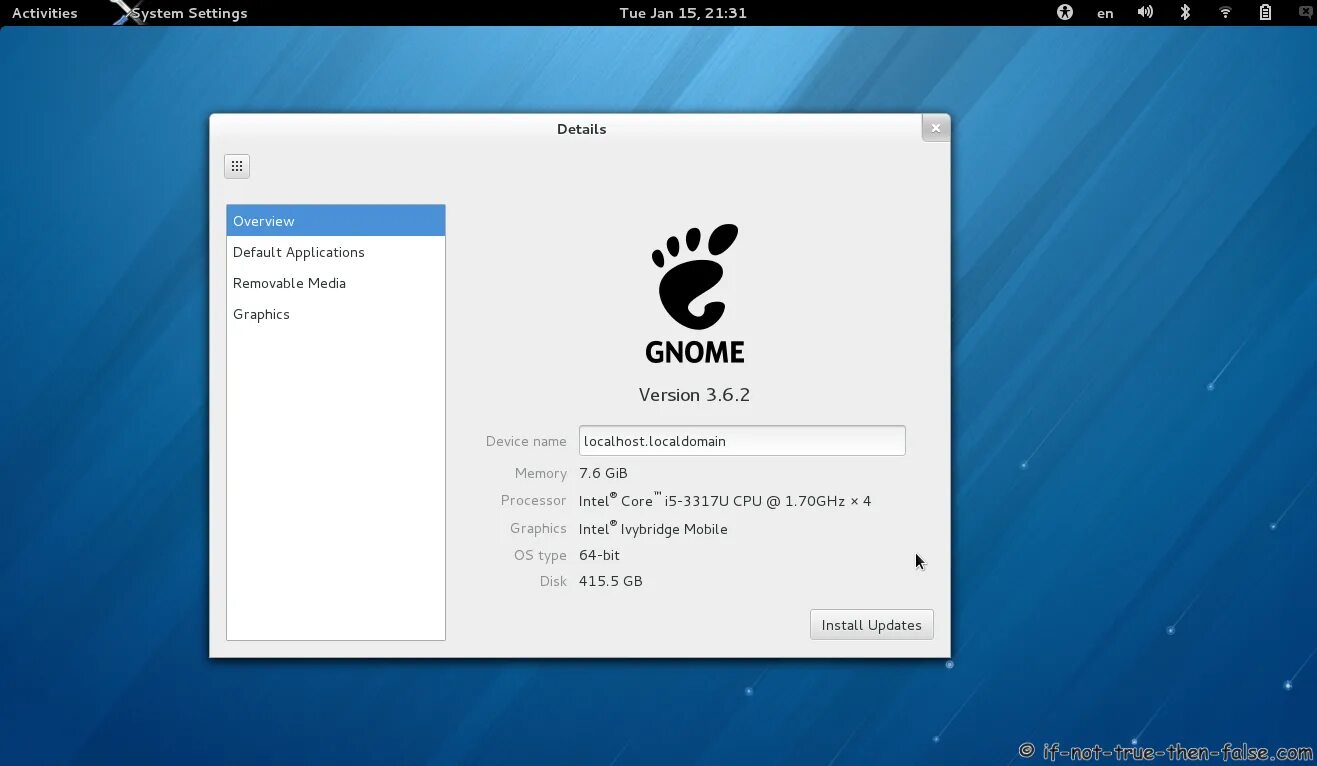1317x766 pixels.
Task: Open the battery status icon
Action: pyautogui.click(x=1265, y=13)
